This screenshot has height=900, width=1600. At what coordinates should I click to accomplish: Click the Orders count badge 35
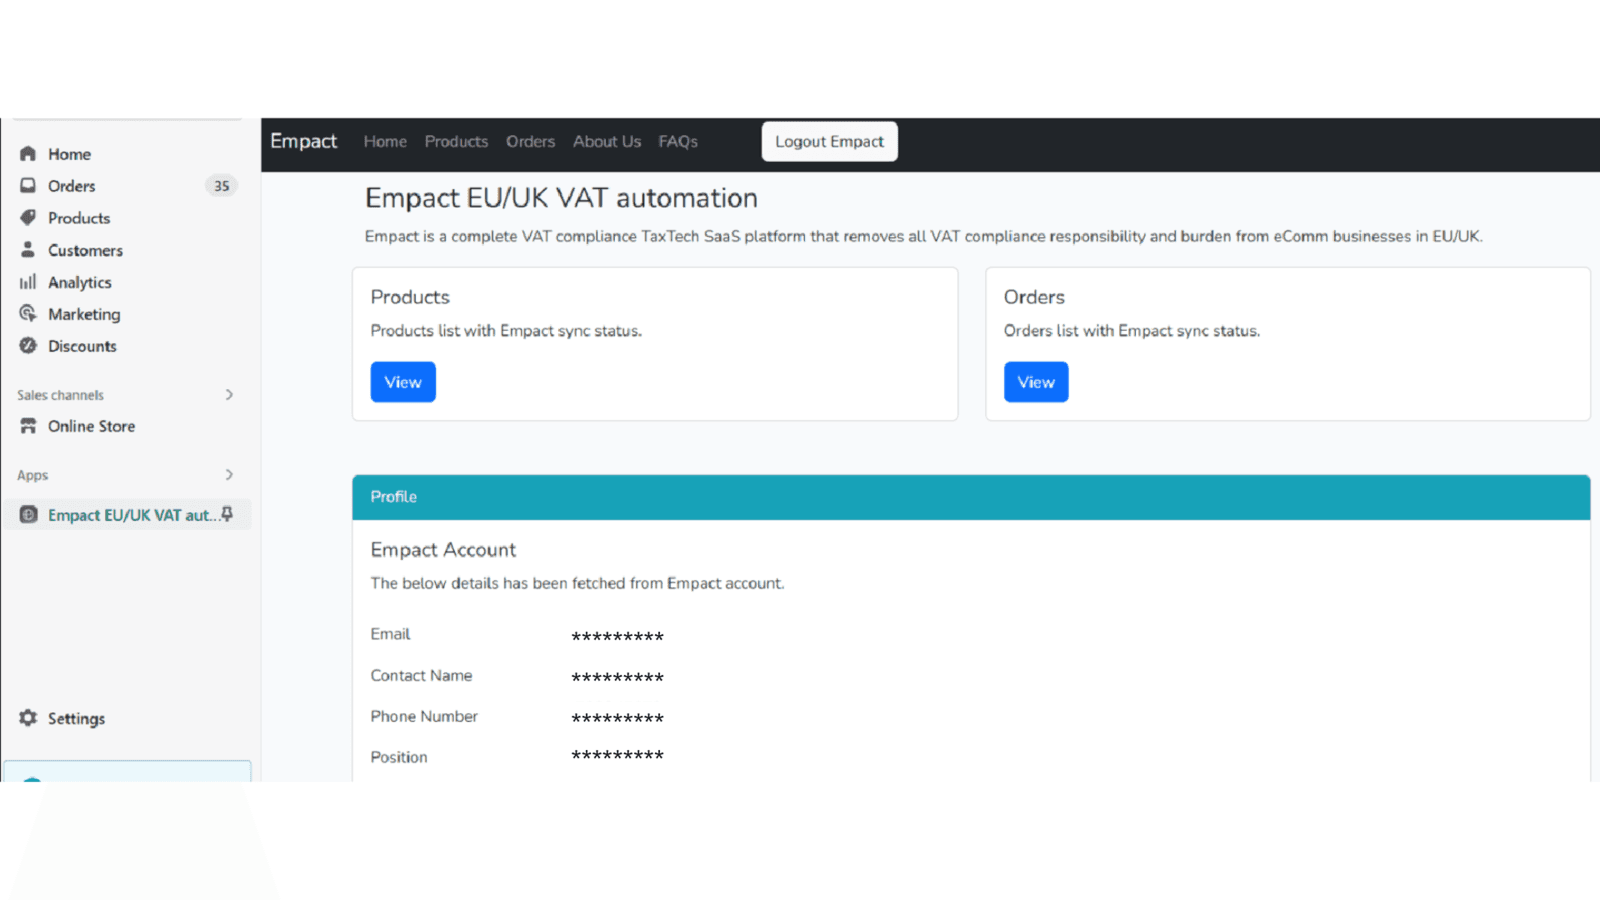click(221, 186)
